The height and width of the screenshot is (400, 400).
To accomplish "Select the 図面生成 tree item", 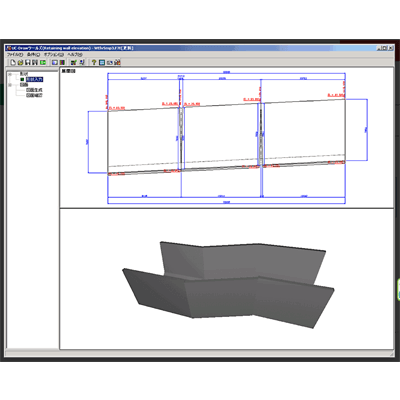I will tap(34, 90).
